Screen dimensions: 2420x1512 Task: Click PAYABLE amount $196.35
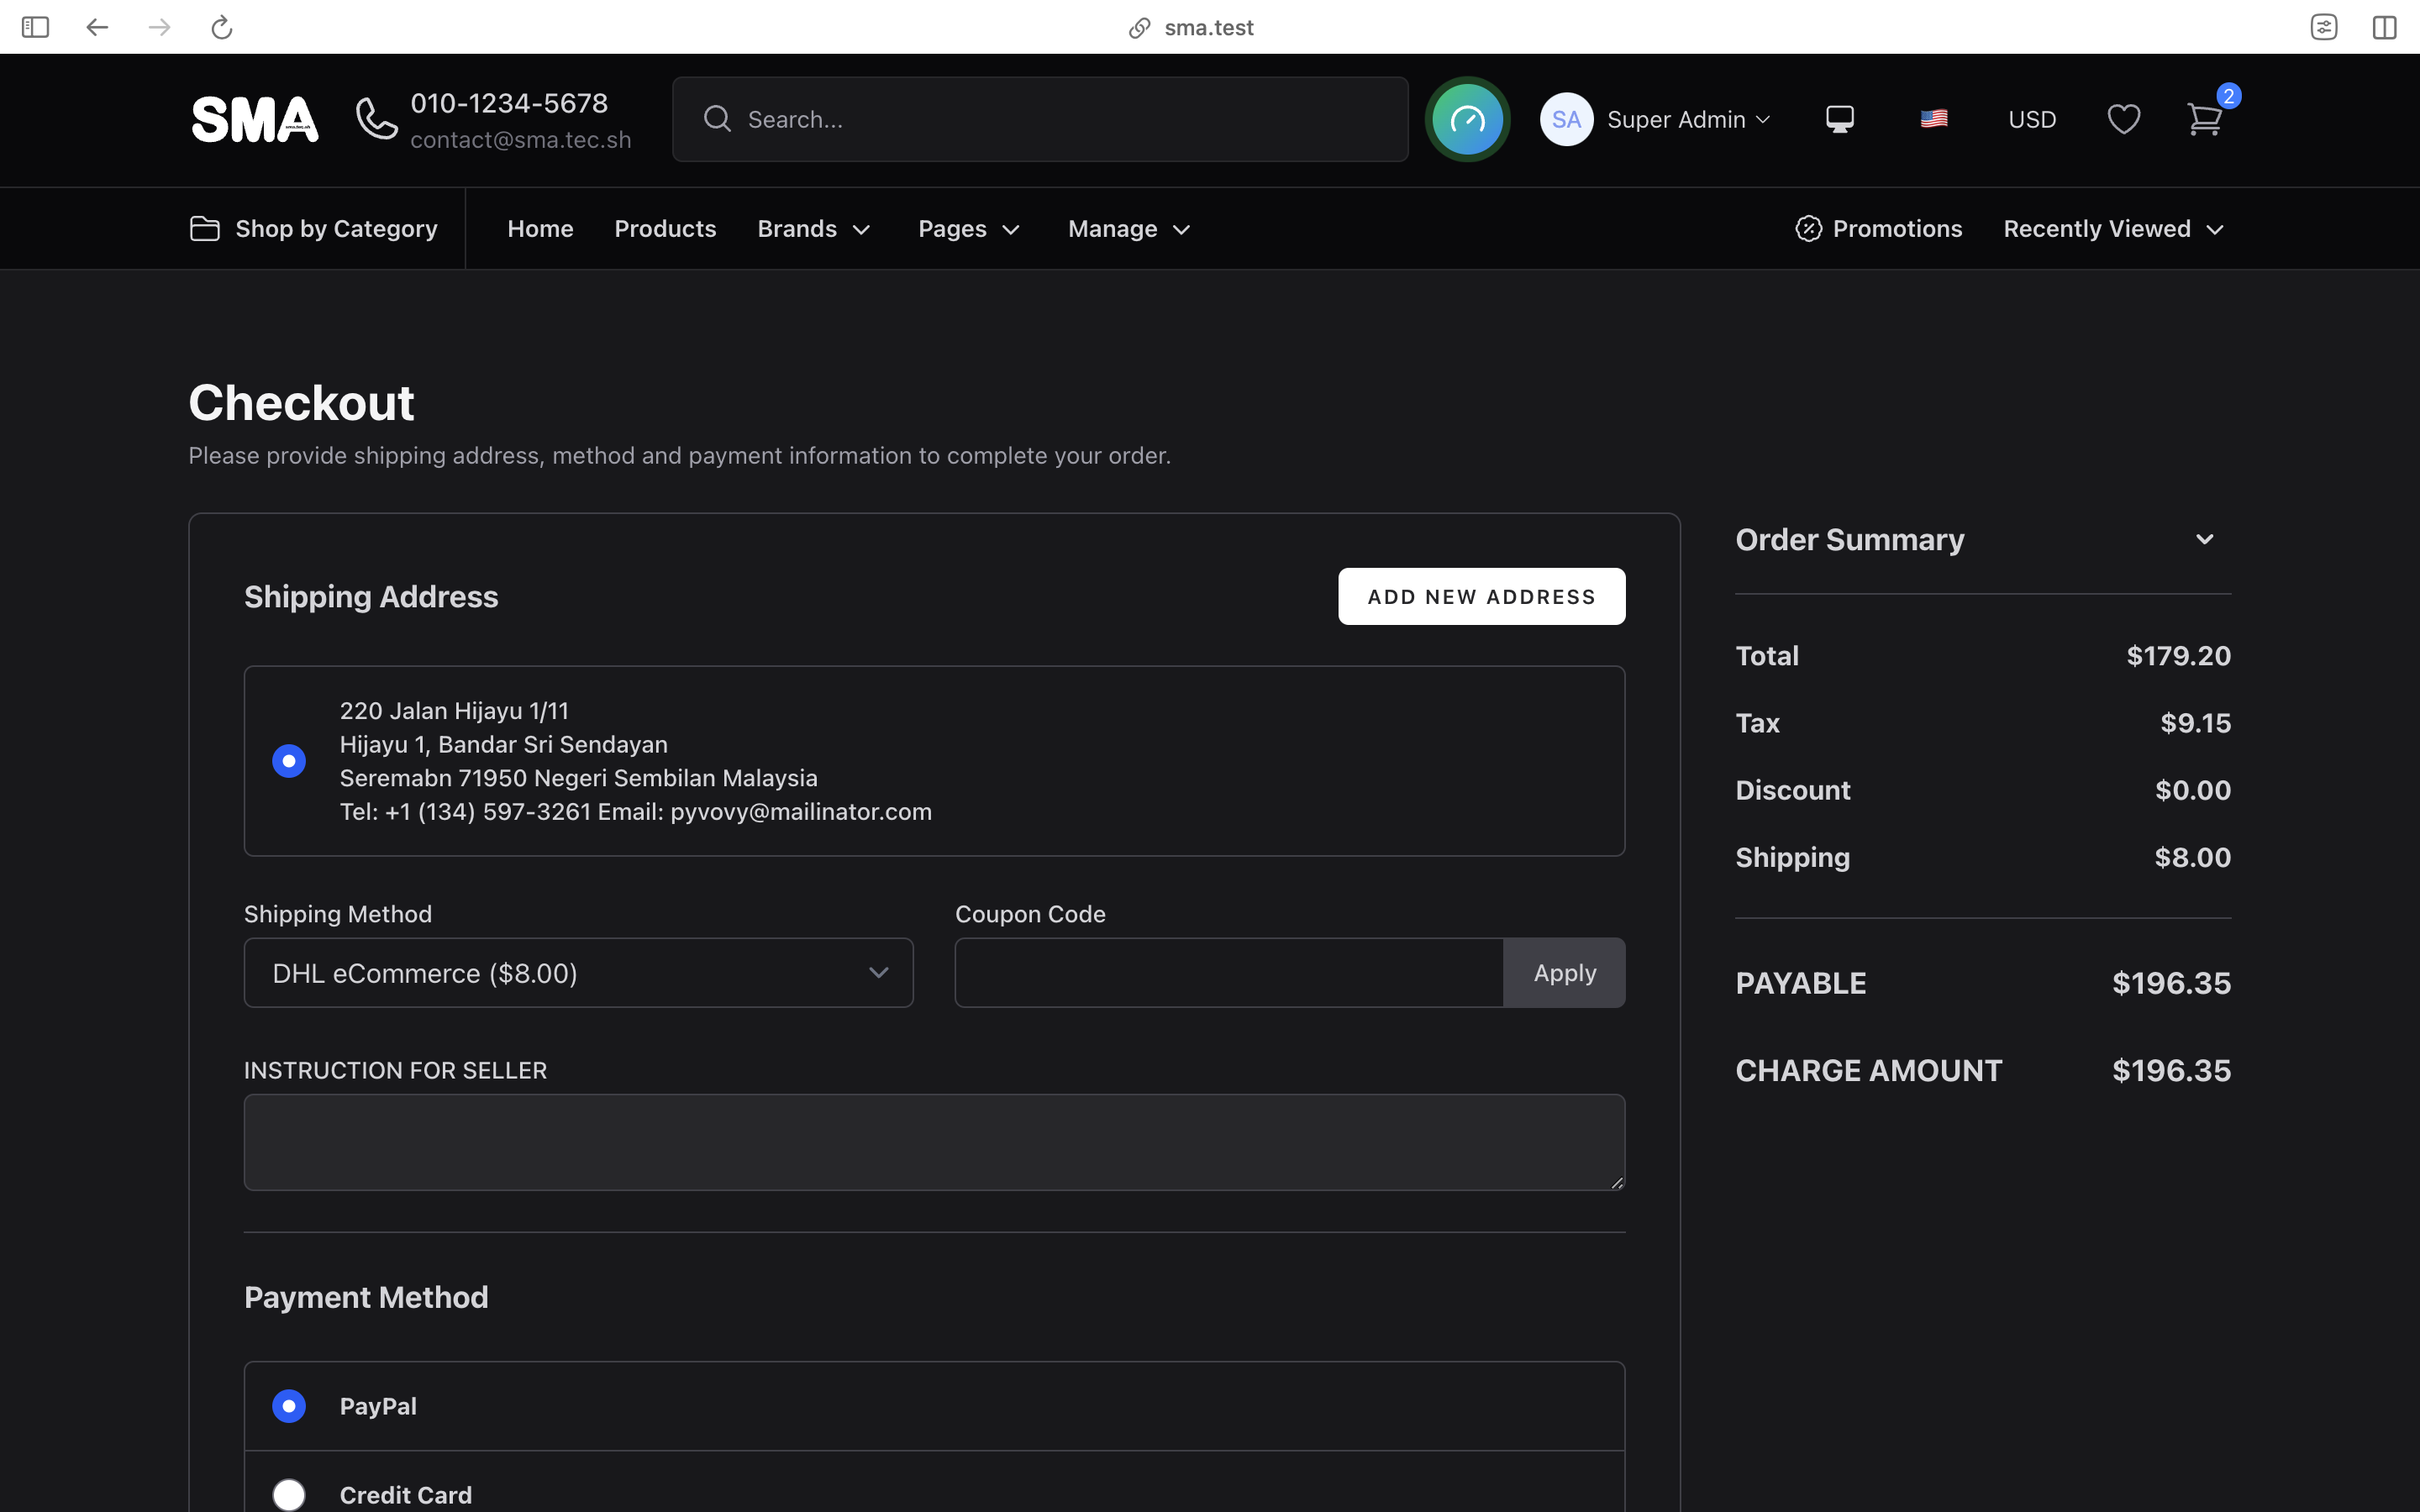coord(2171,983)
